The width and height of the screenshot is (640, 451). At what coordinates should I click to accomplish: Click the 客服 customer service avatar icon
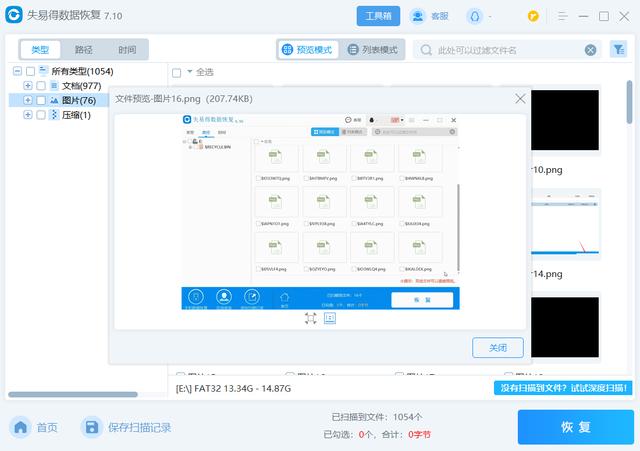pos(417,16)
